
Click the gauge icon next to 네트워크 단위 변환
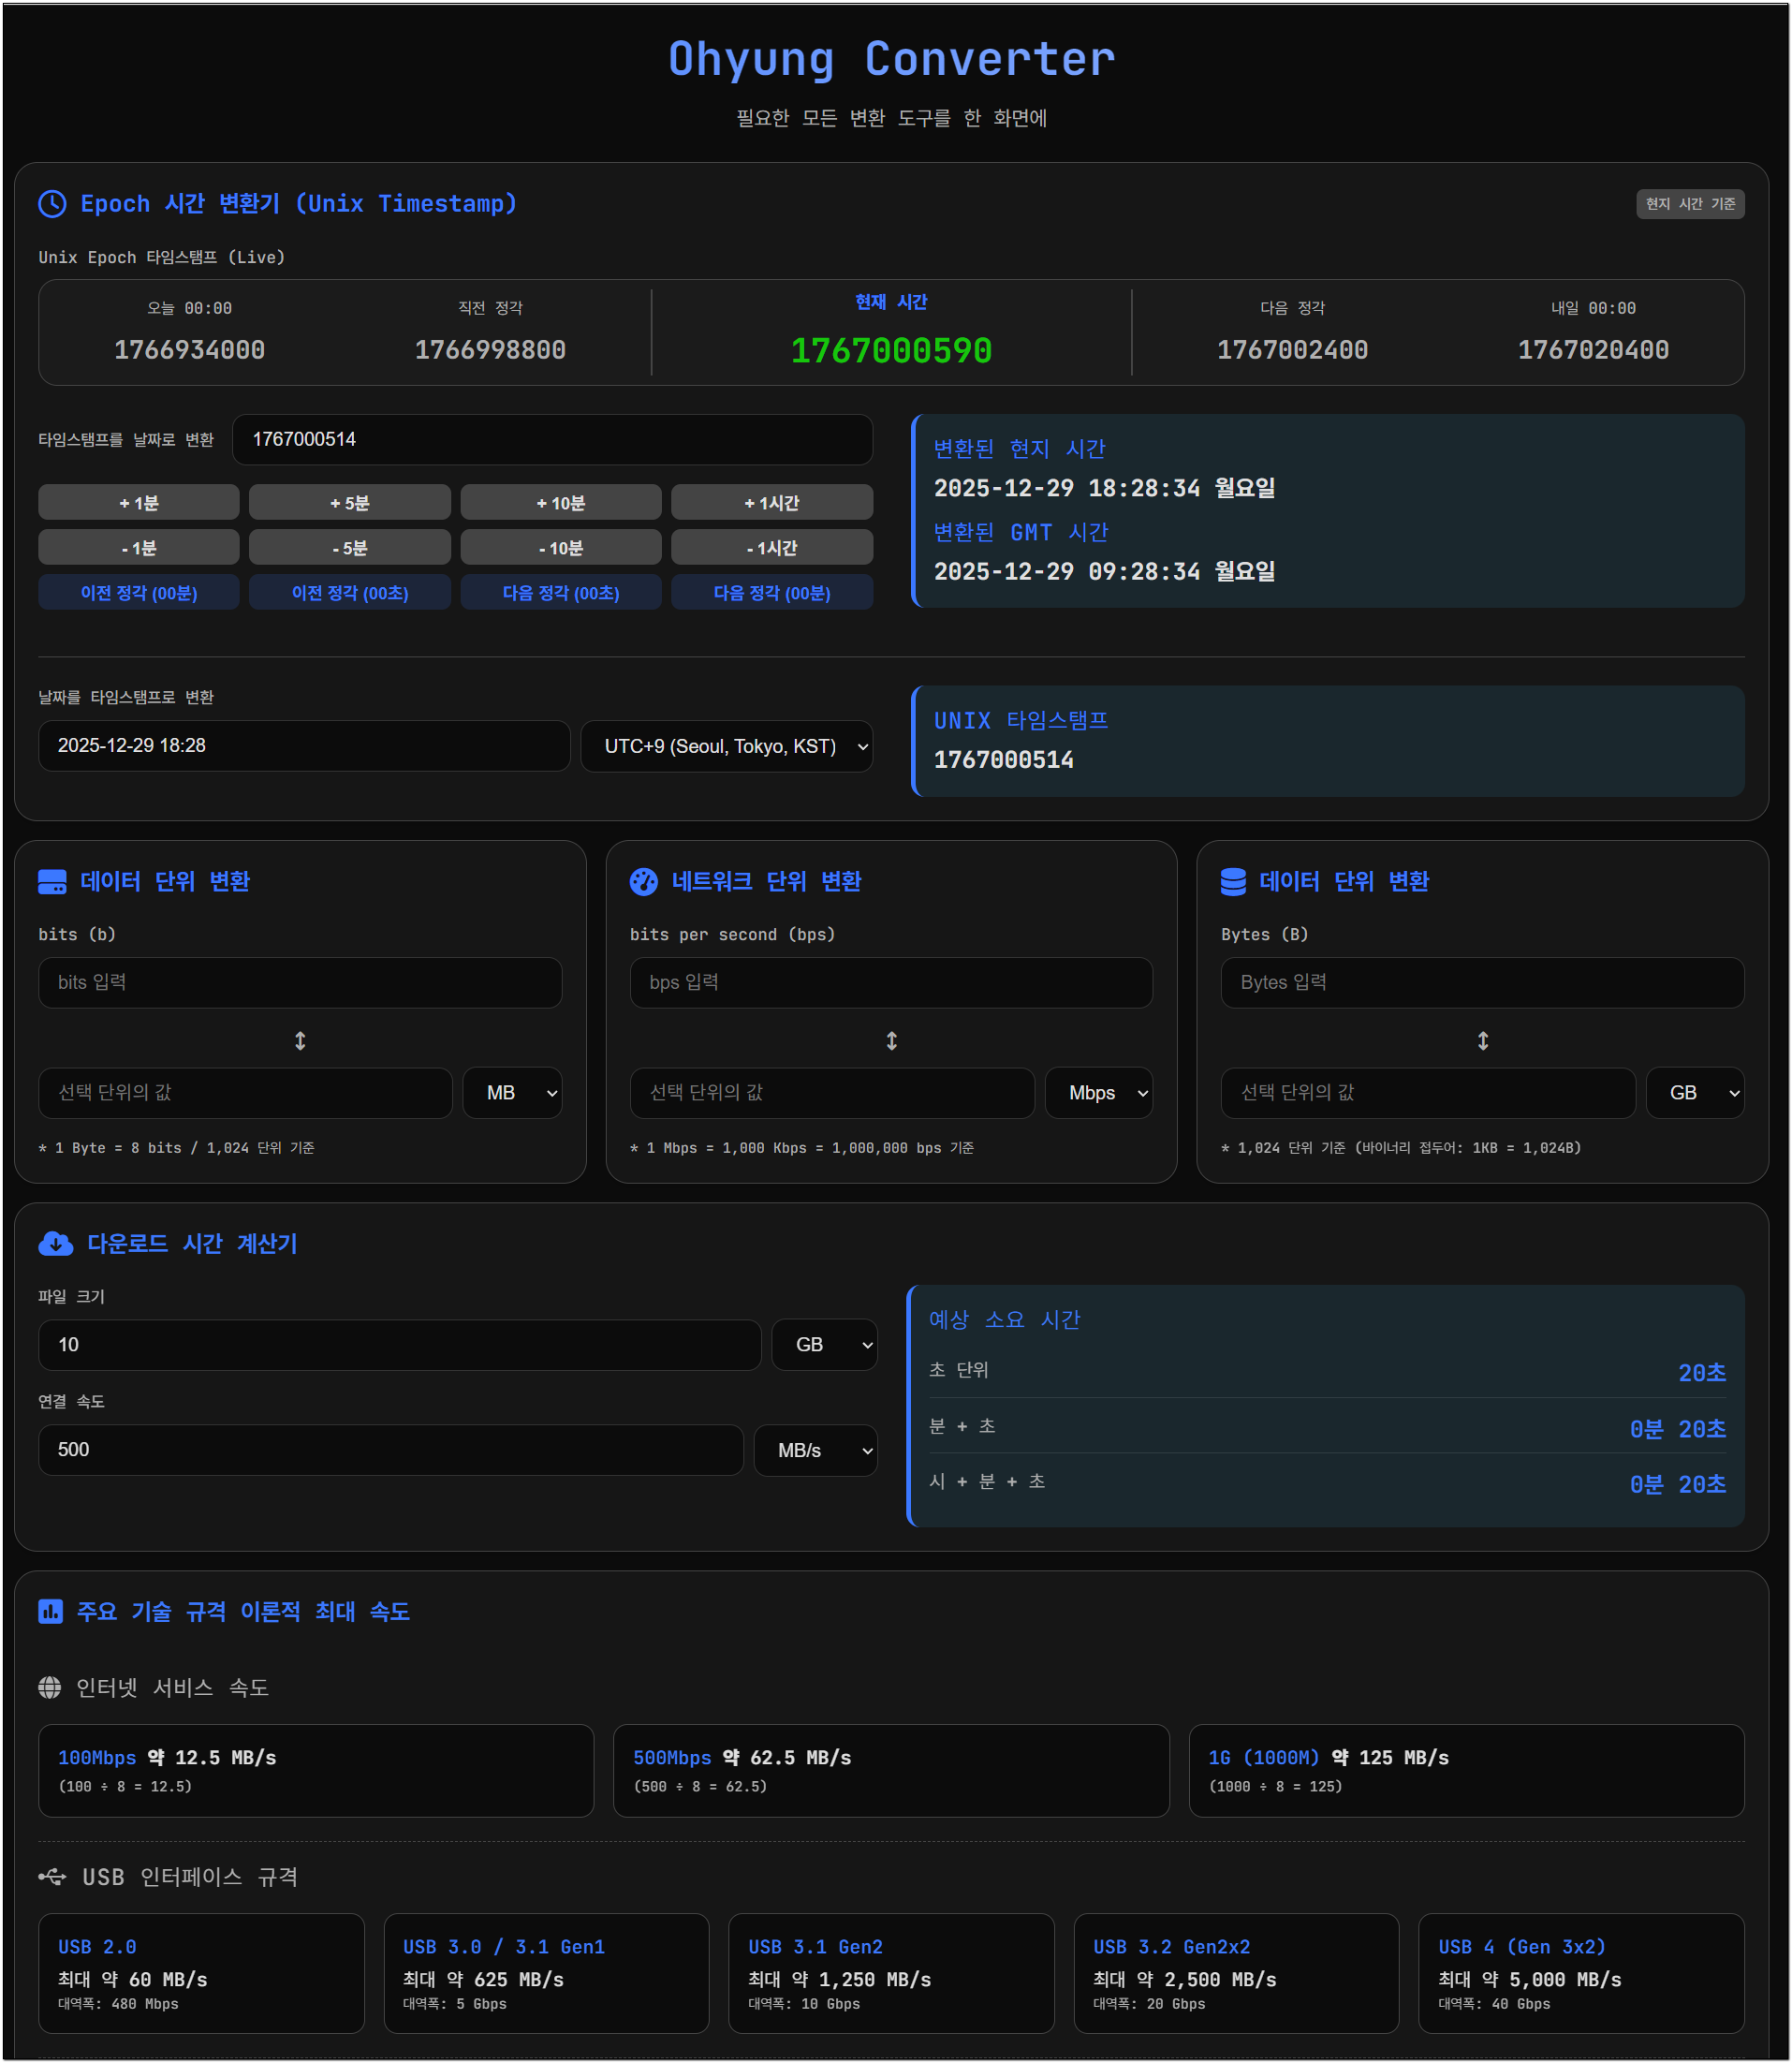(643, 882)
